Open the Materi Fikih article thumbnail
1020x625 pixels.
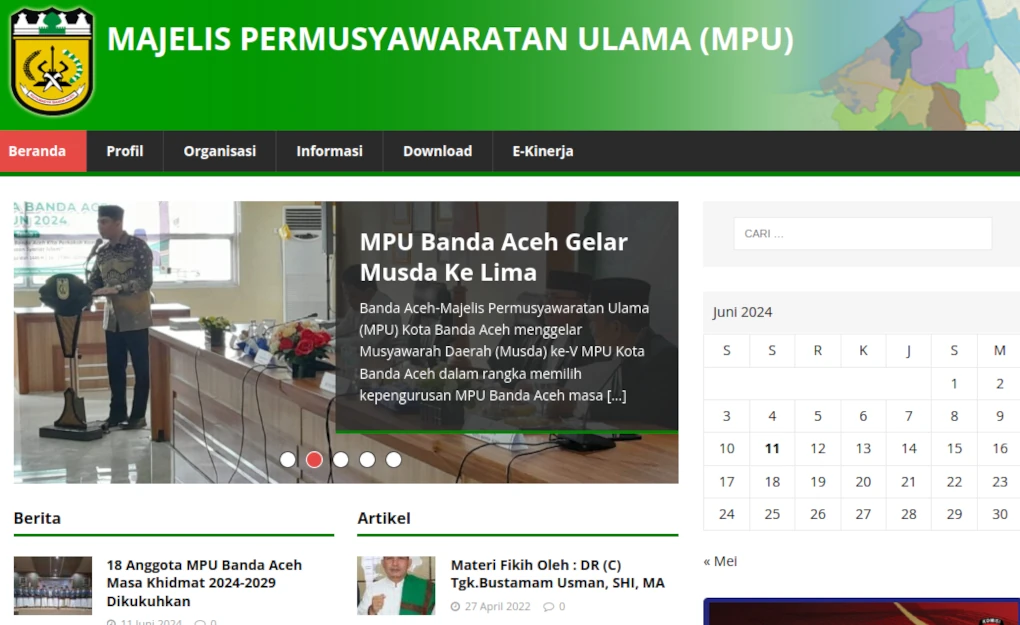pyautogui.click(x=396, y=585)
